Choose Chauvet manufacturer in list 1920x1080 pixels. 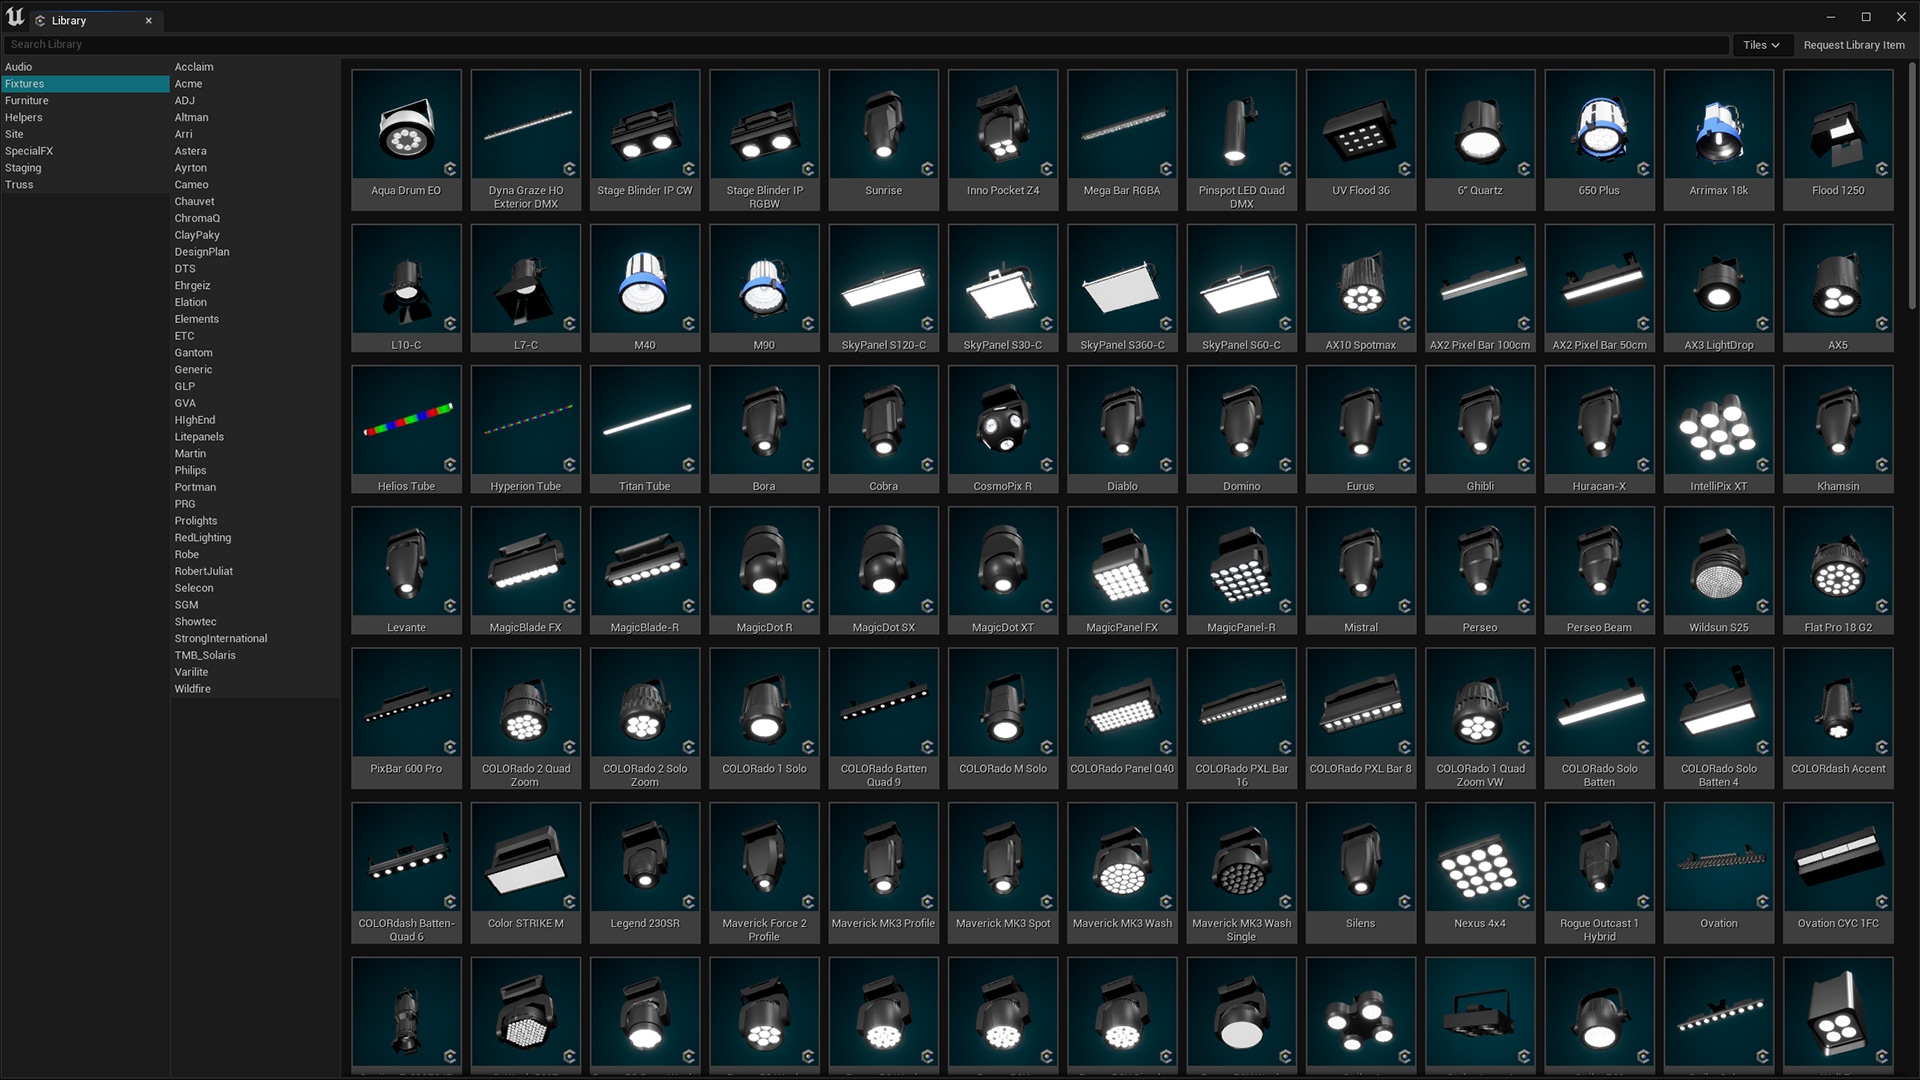[x=195, y=201]
